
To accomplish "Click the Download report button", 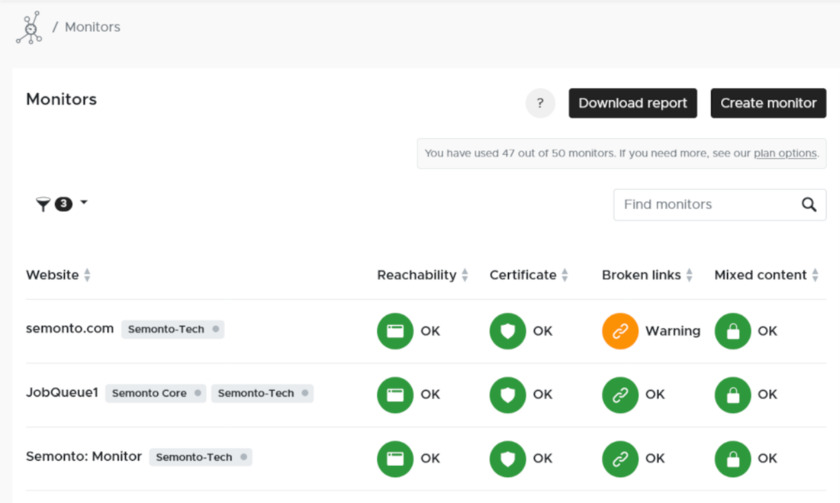I will coord(633,103).
